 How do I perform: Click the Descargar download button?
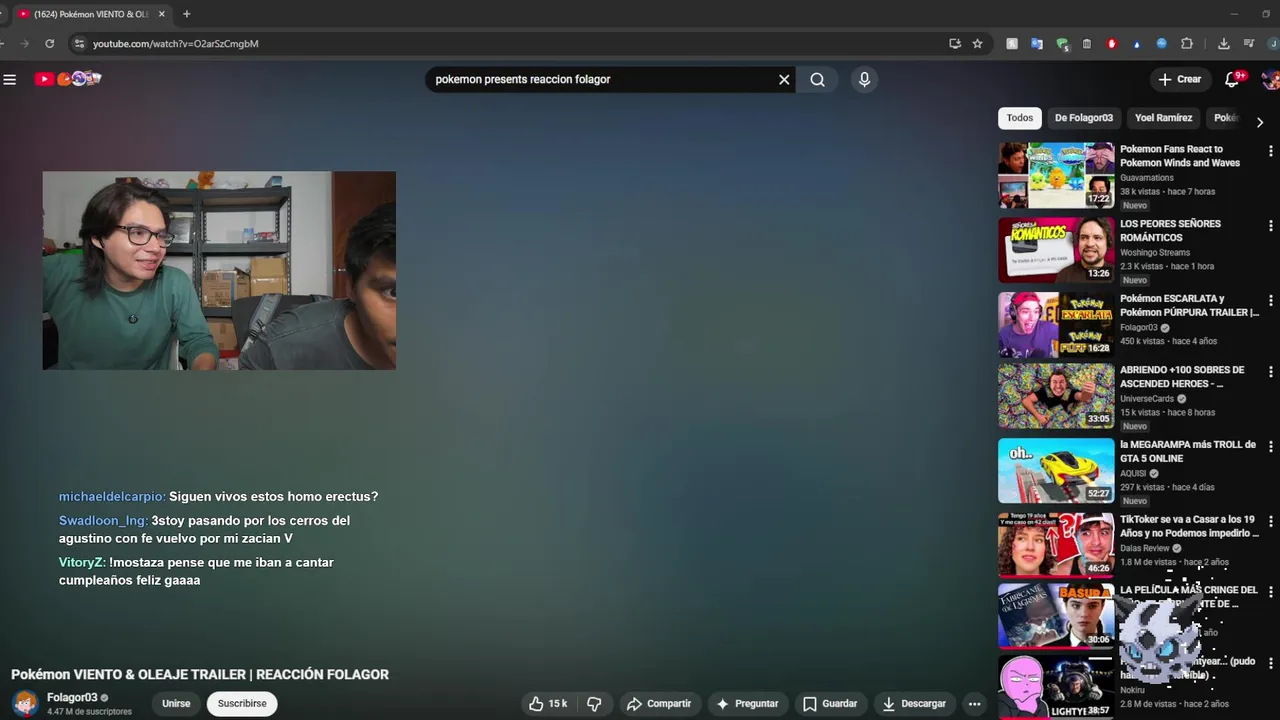pyautogui.click(x=913, y=704)
